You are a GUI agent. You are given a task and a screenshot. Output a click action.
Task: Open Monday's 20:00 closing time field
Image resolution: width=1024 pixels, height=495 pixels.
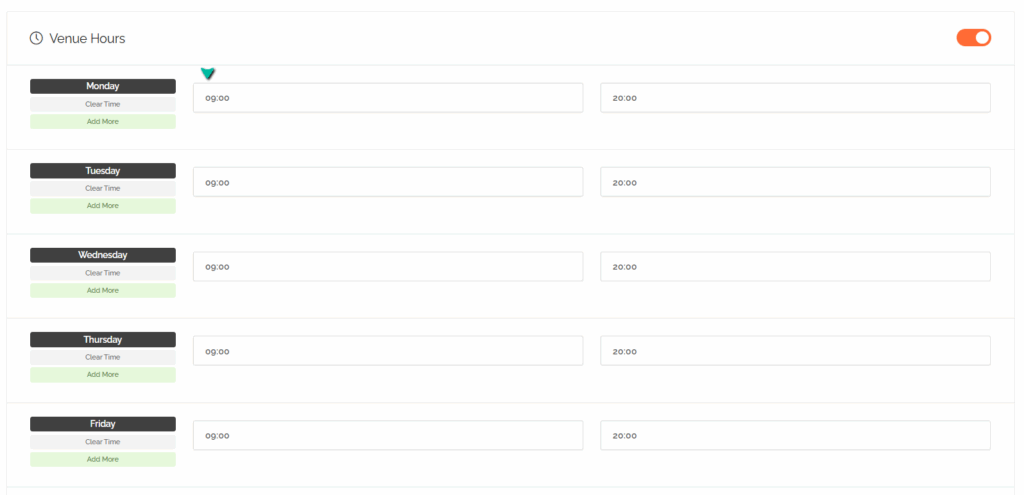[795, 98]
